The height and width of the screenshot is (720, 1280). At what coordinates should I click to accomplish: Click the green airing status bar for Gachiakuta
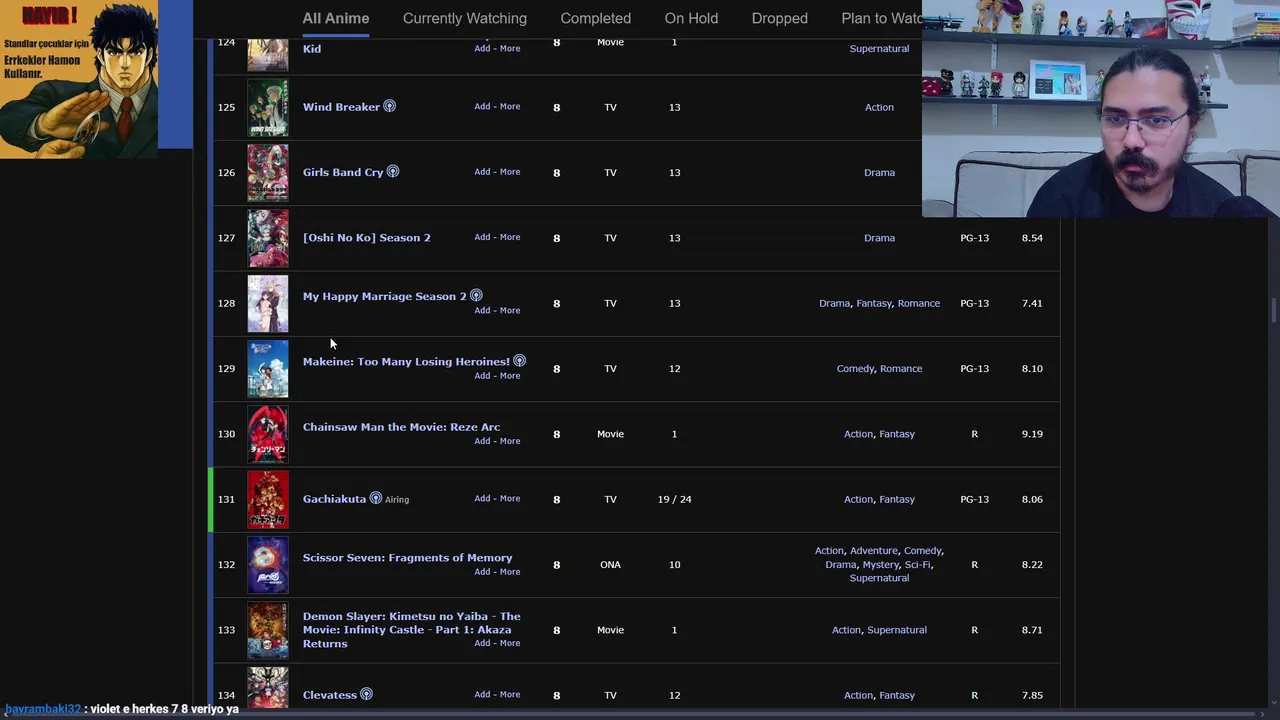(211, 499)
